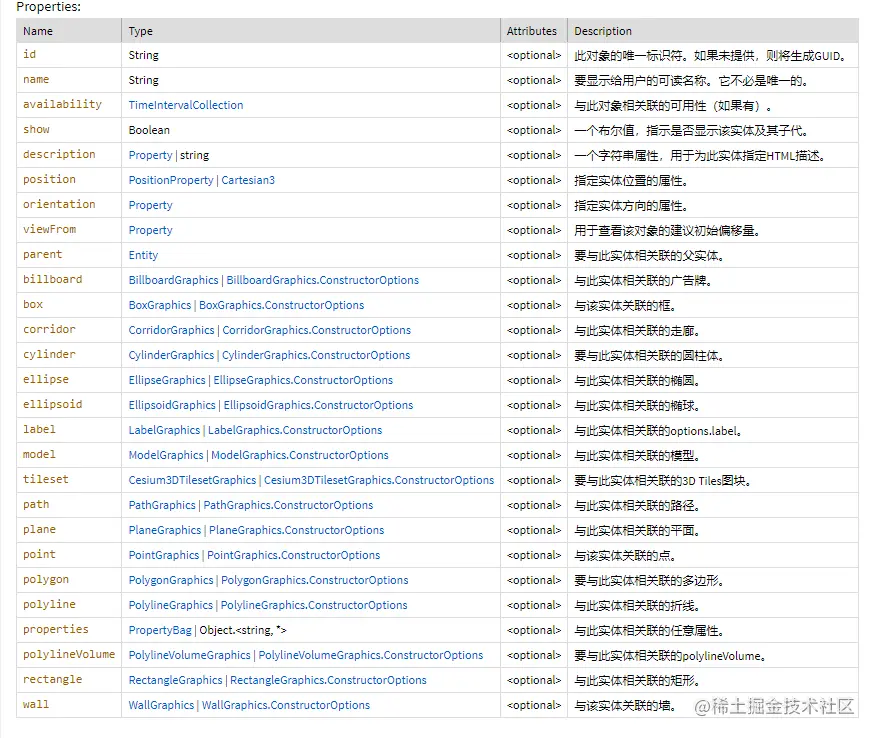Viewport: 876px width, 738px height.
Task: Click the PointGraphics link
Action: click(x=164, y=555)
